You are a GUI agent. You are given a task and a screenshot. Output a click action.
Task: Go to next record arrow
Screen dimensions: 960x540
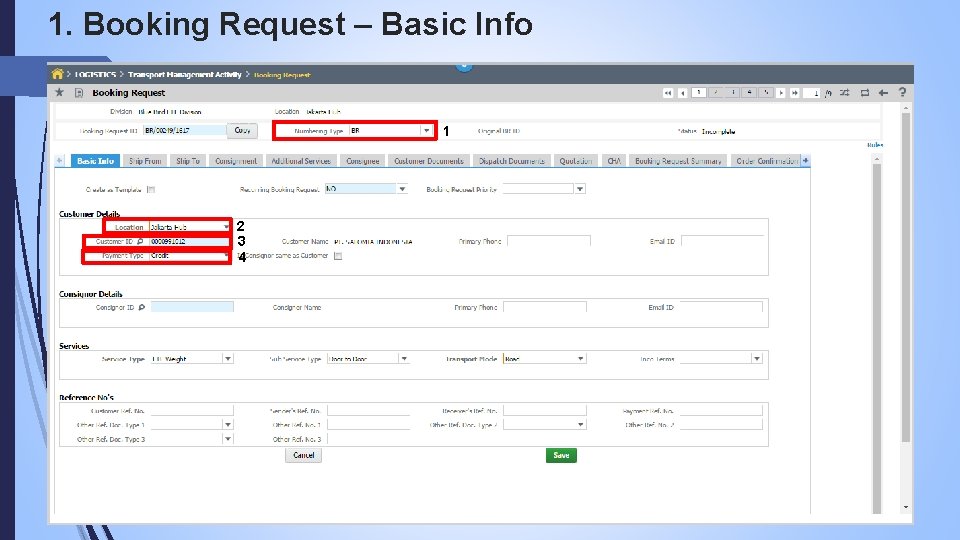pyautogui.click(x=781, y=93)
